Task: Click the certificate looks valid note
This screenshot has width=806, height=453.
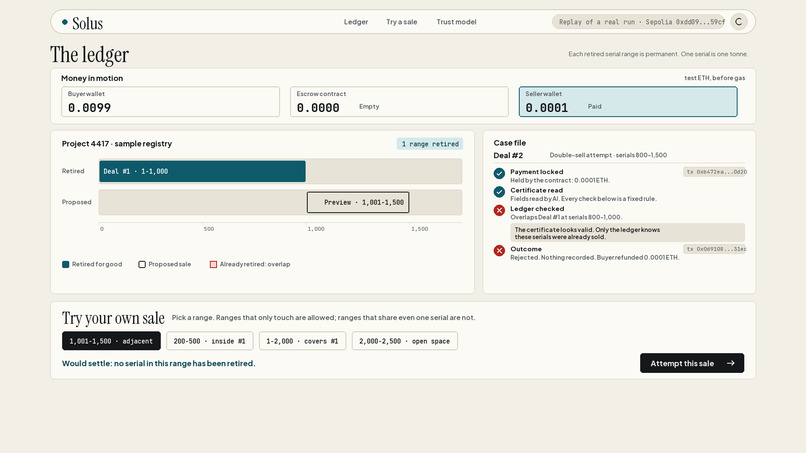Action: (627, 233)
